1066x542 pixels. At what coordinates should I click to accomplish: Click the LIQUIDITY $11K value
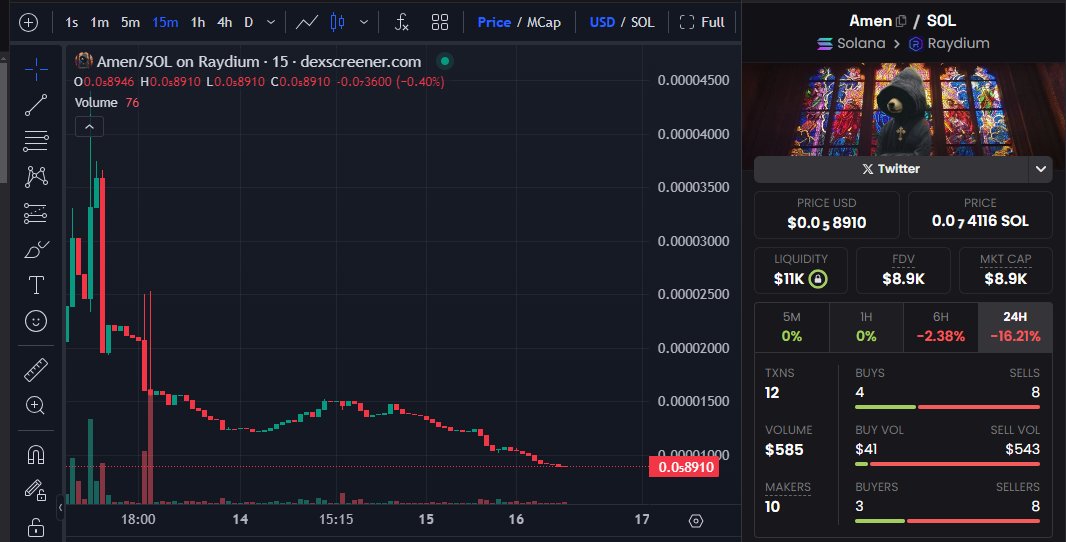(x=789, y=279)
